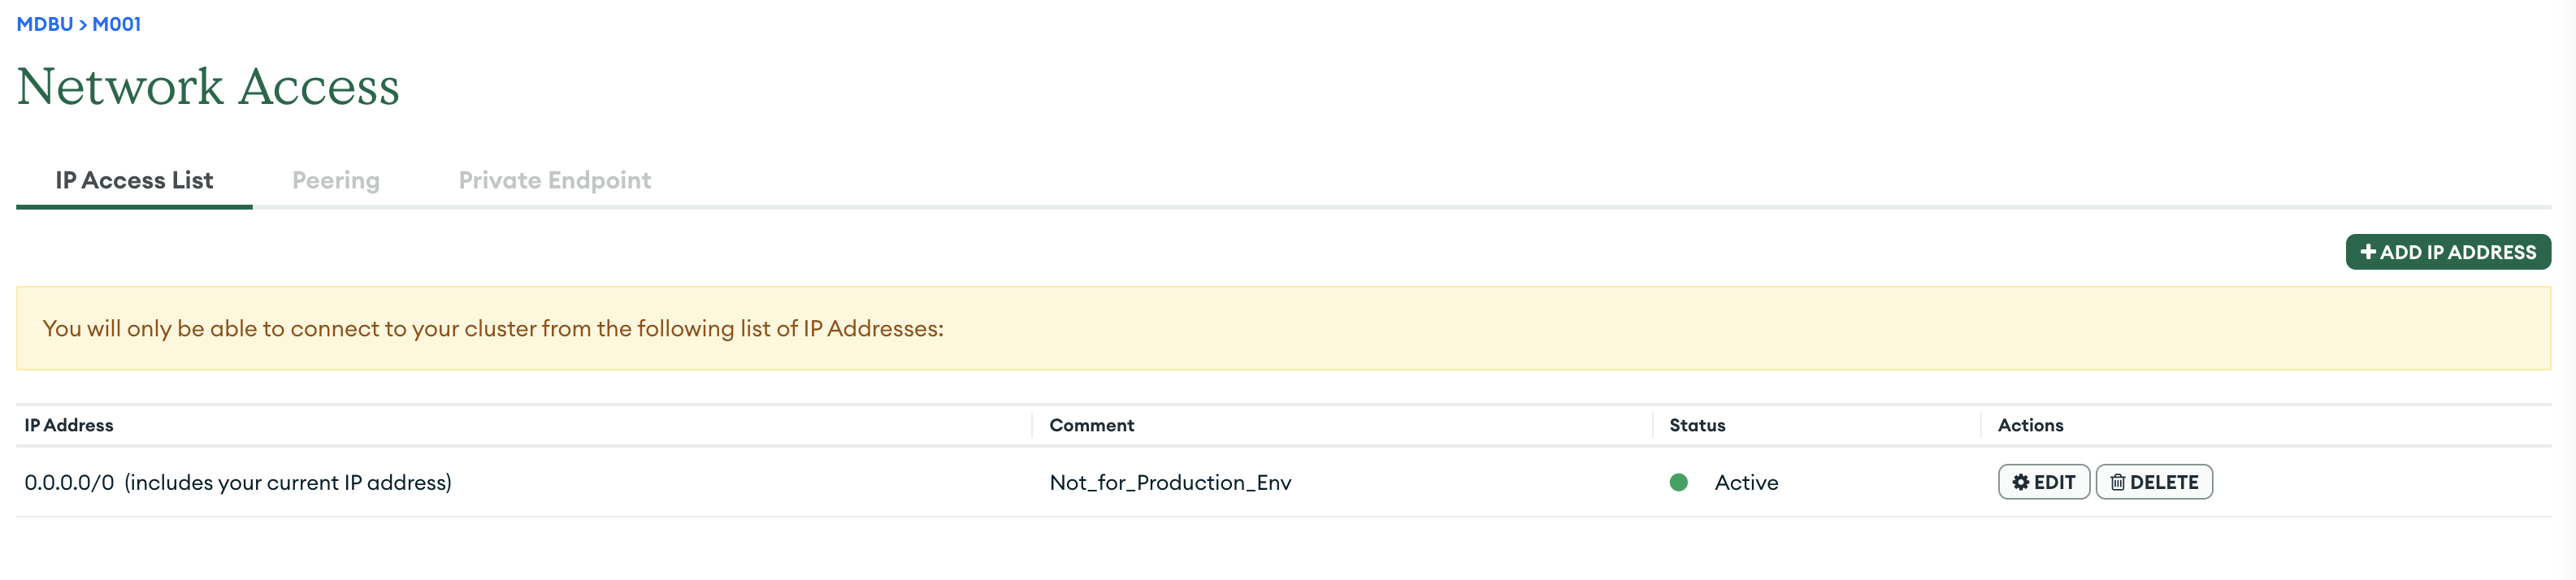The width and height of the screenshot is (2576, 580).
Task: Click the Active status label
Action: click(x=1746, y=482)
